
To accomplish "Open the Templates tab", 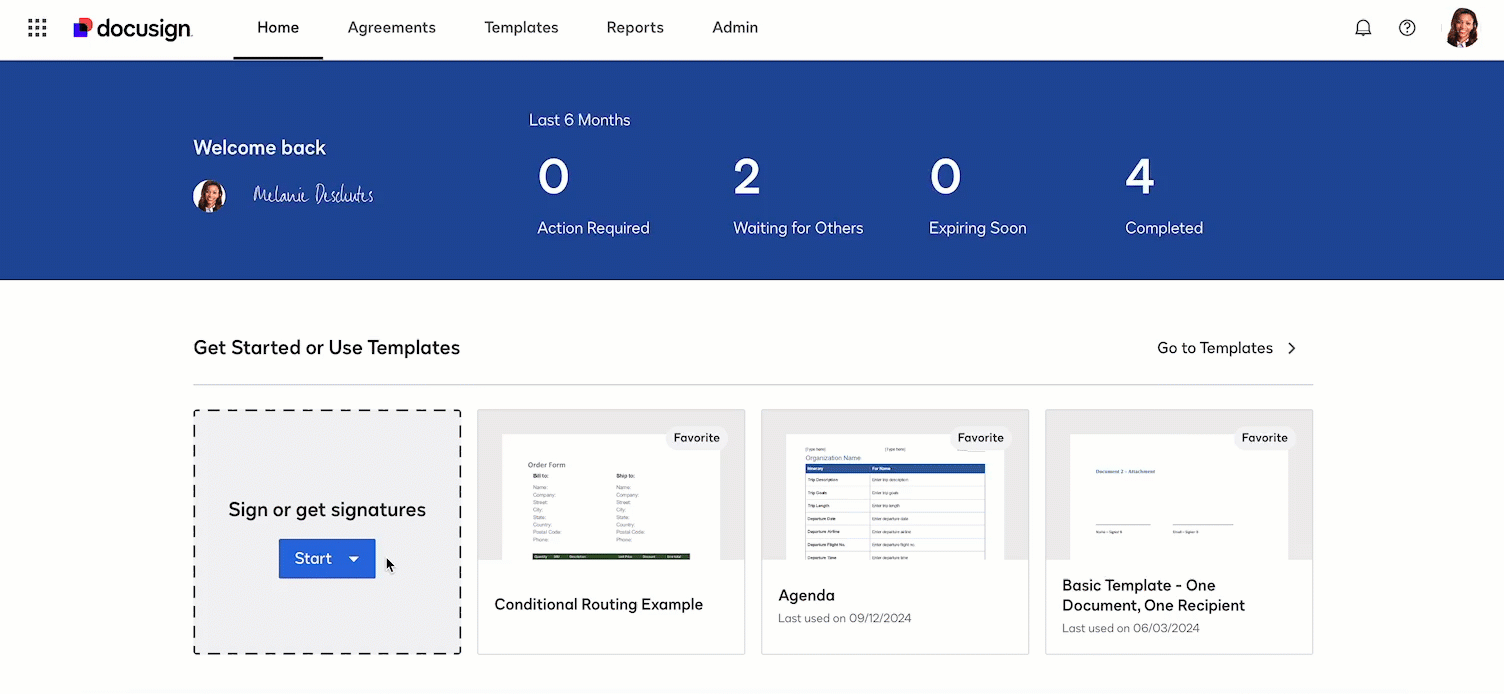I will click(x=521, y=28).
